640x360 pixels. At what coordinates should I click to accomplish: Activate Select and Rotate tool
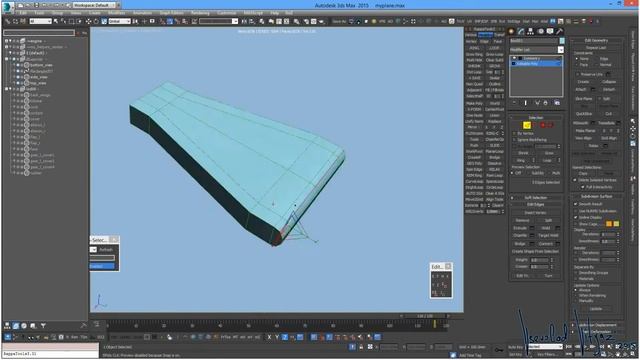click(x=96, y=21)
